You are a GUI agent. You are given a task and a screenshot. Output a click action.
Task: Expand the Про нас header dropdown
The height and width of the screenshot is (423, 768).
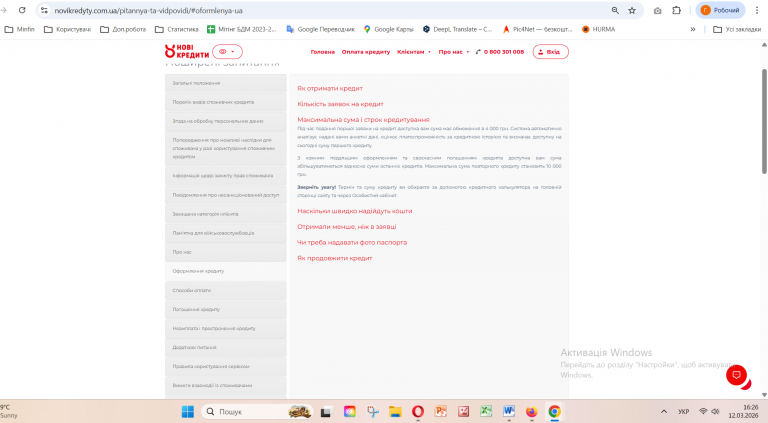(454, 52)
